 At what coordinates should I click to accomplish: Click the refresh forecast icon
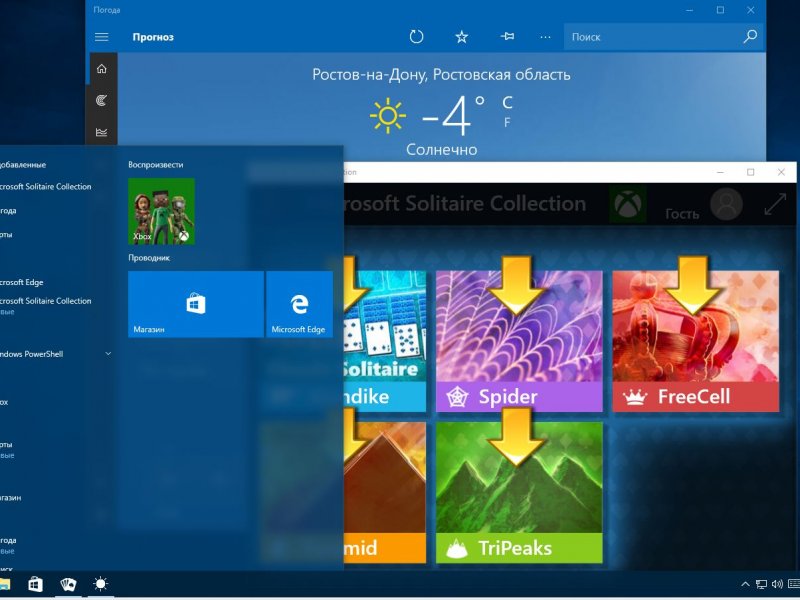pyautogui.click(x=417, y=37)
